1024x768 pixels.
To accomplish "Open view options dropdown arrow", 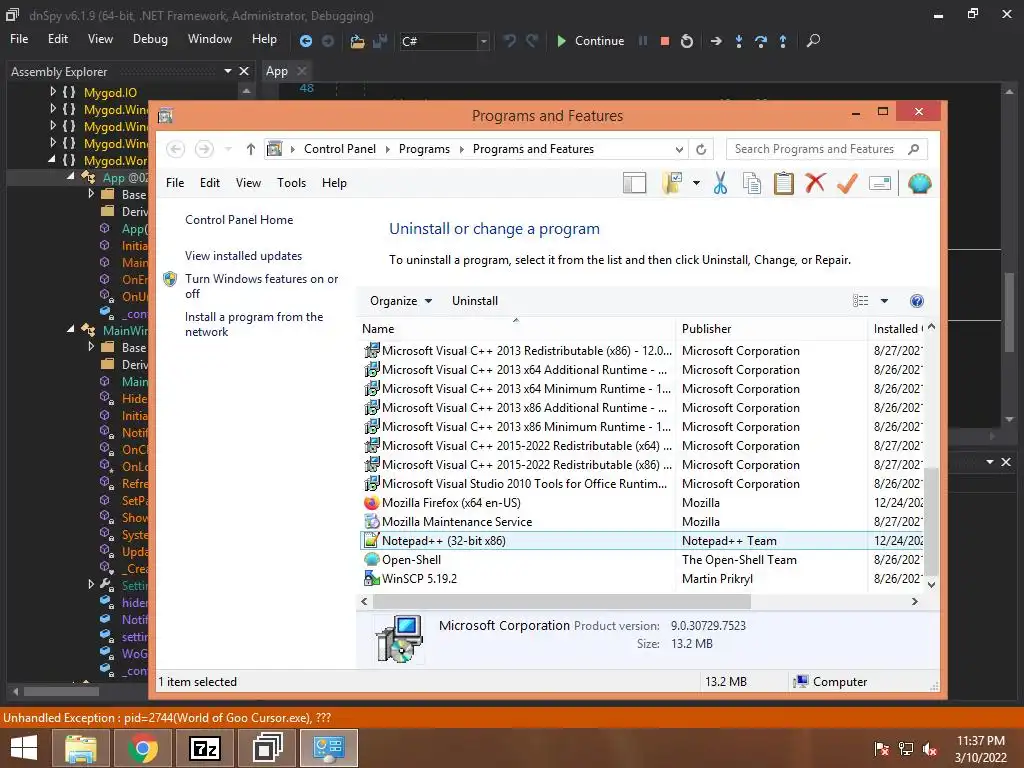I will click(x=884, y=301).
